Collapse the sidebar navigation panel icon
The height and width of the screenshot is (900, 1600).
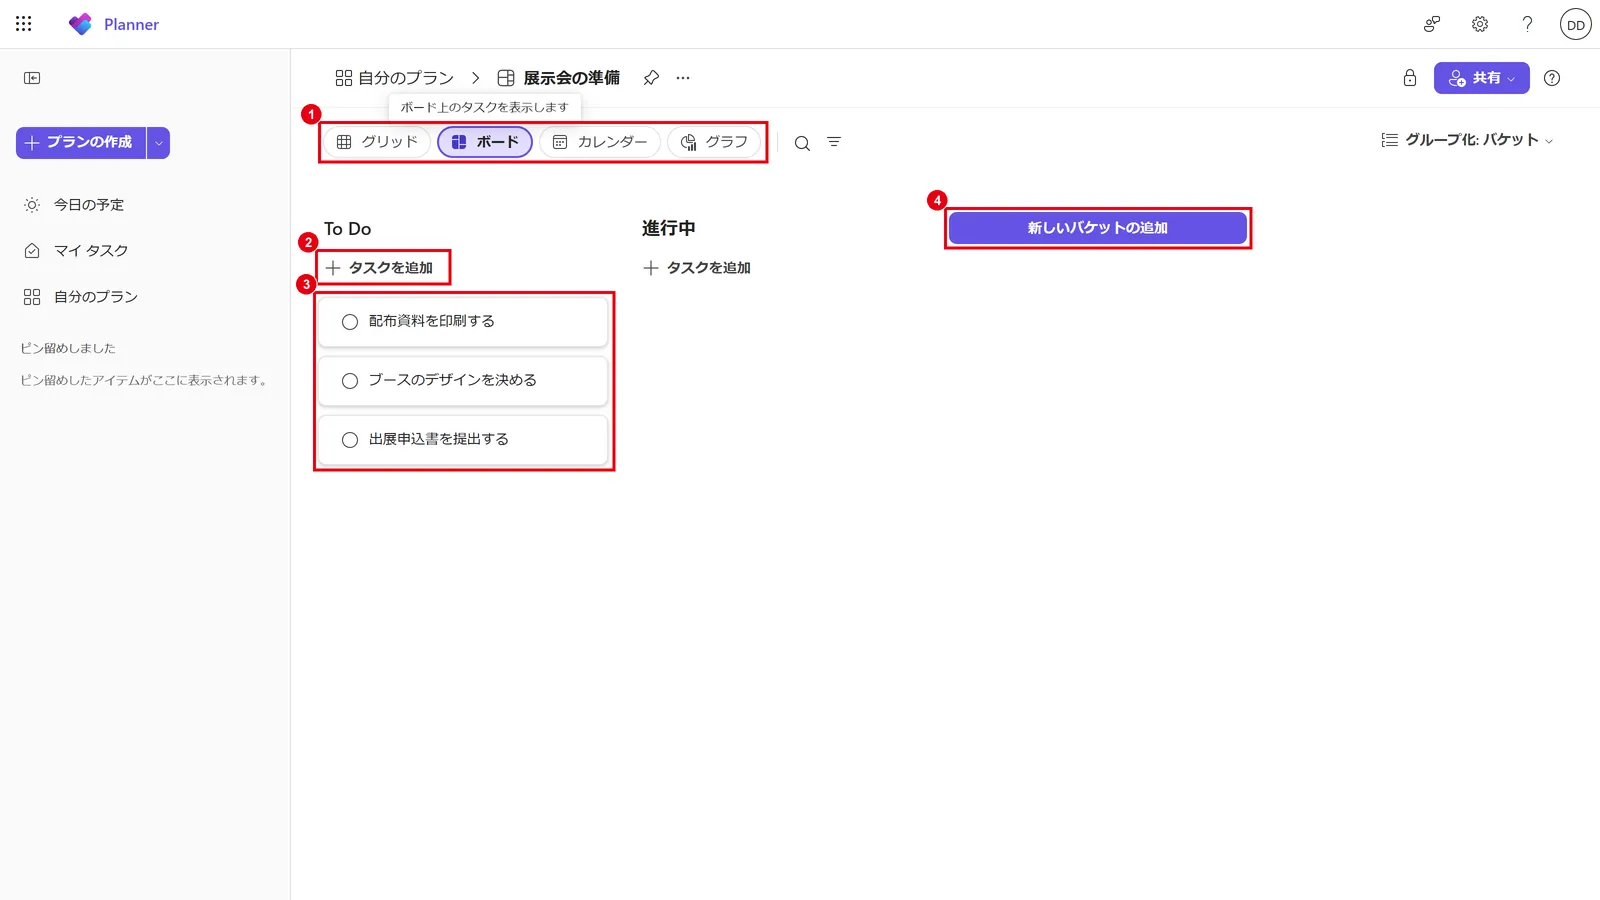pyautogui.click(x=32, y=78)
